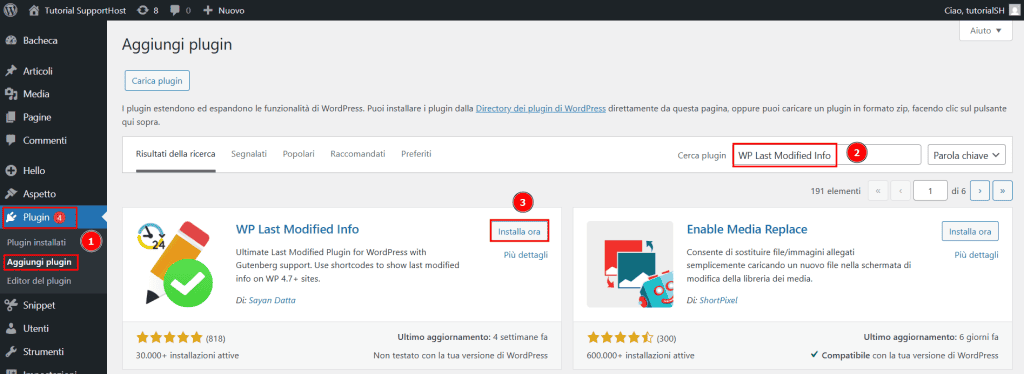Open Parola chiave dropdown

967,155
